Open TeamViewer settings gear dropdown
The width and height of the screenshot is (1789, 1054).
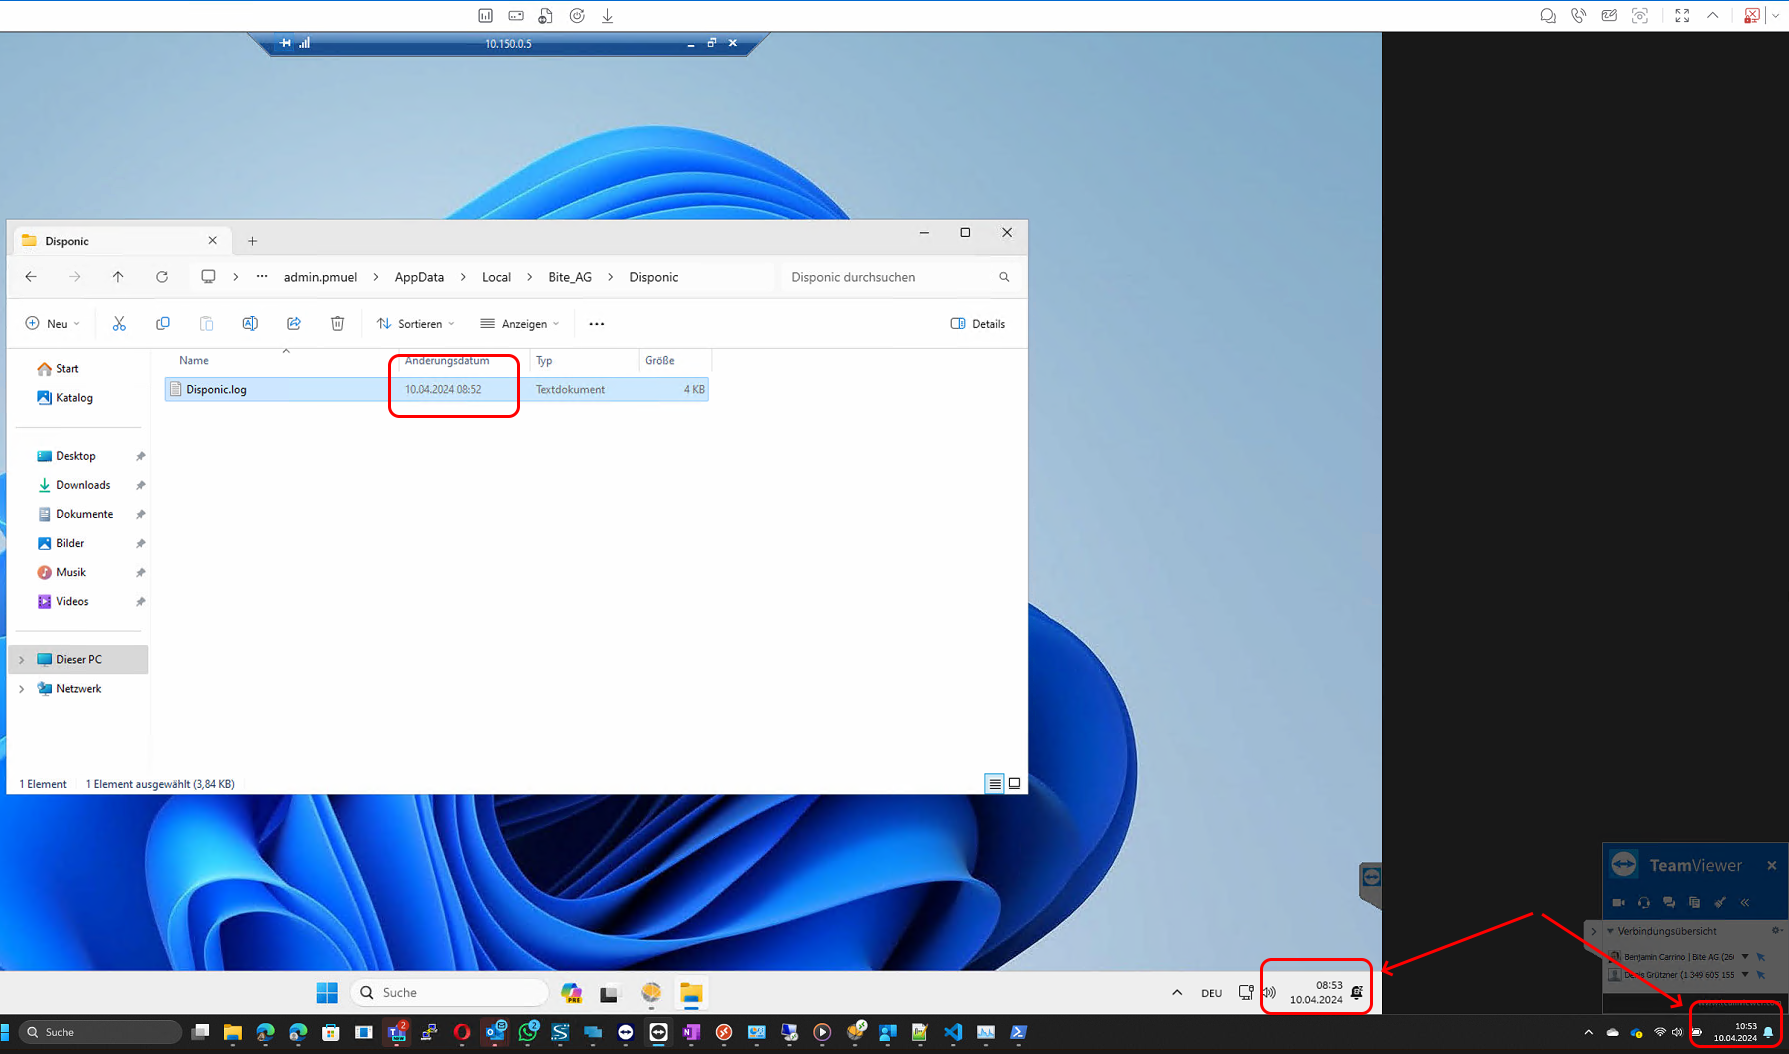(x=1777, y=931)
